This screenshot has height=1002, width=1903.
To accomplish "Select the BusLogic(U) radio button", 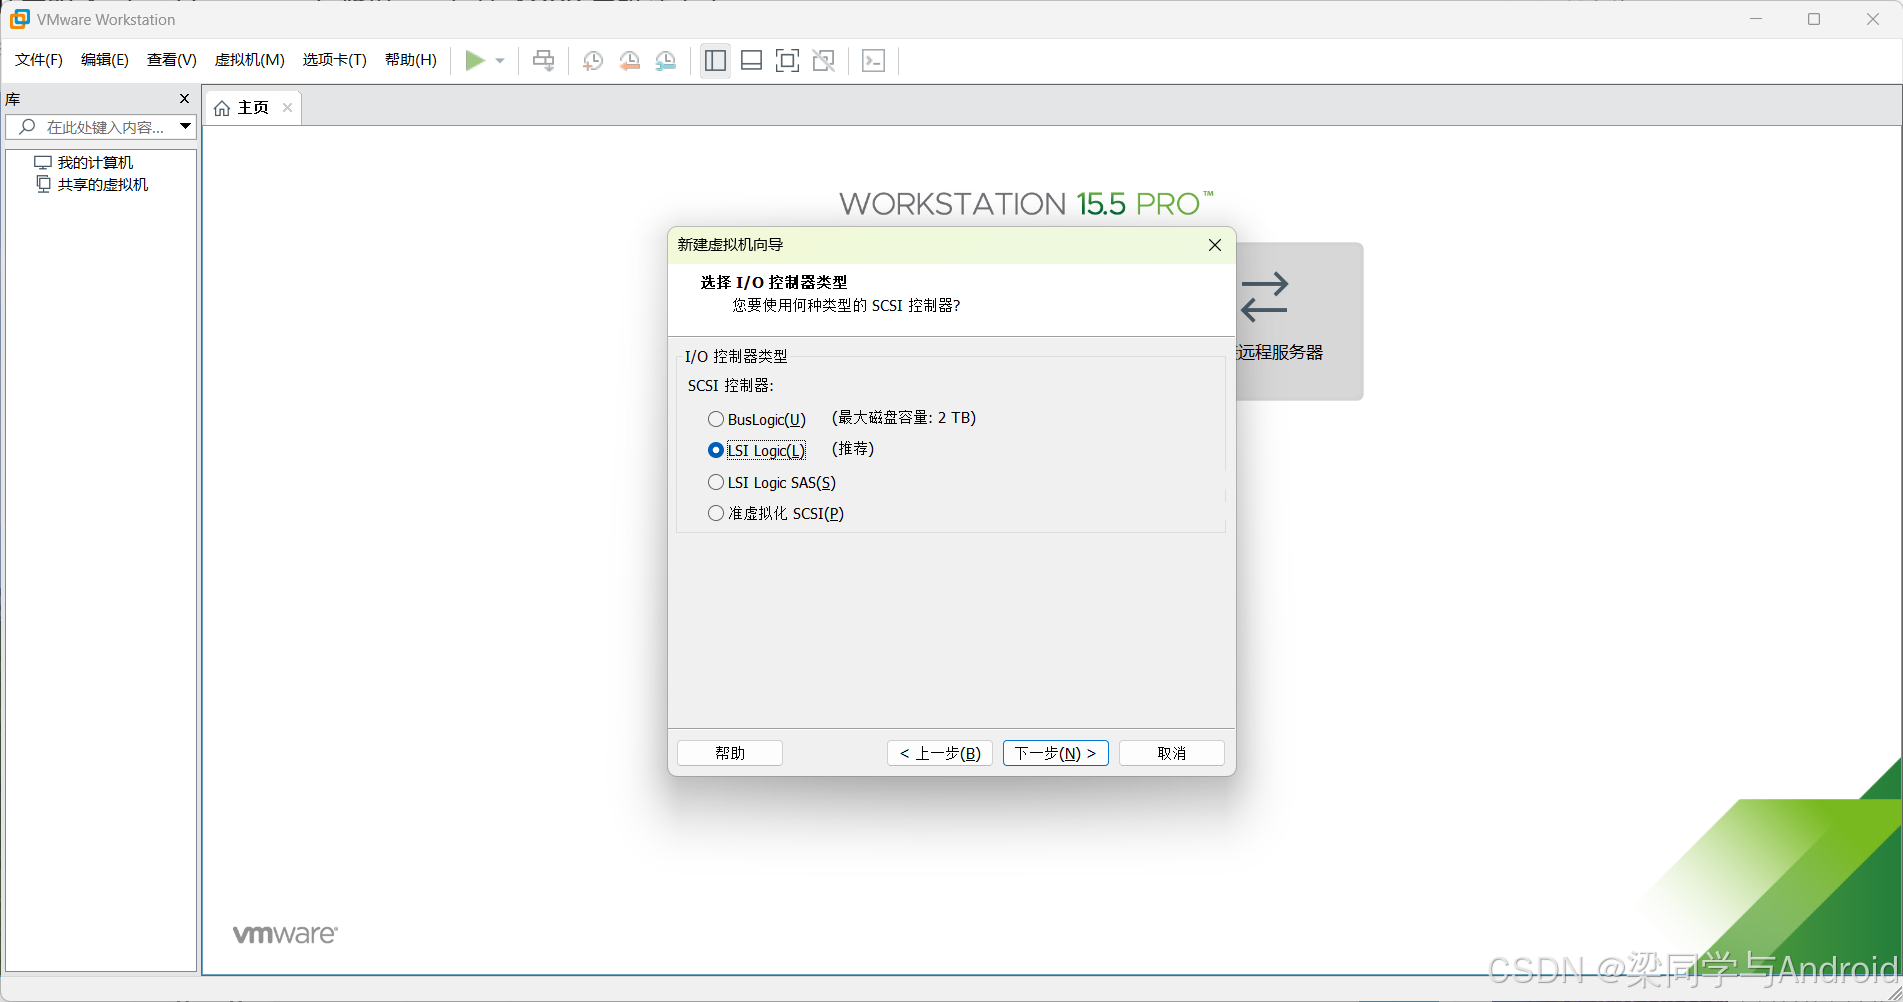I will 716,419.
